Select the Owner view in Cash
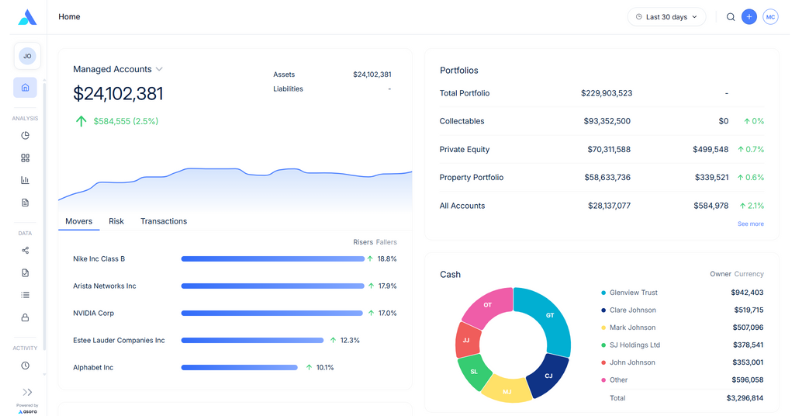The height and width of the screenshot is (416, 800). click(720, 274)
